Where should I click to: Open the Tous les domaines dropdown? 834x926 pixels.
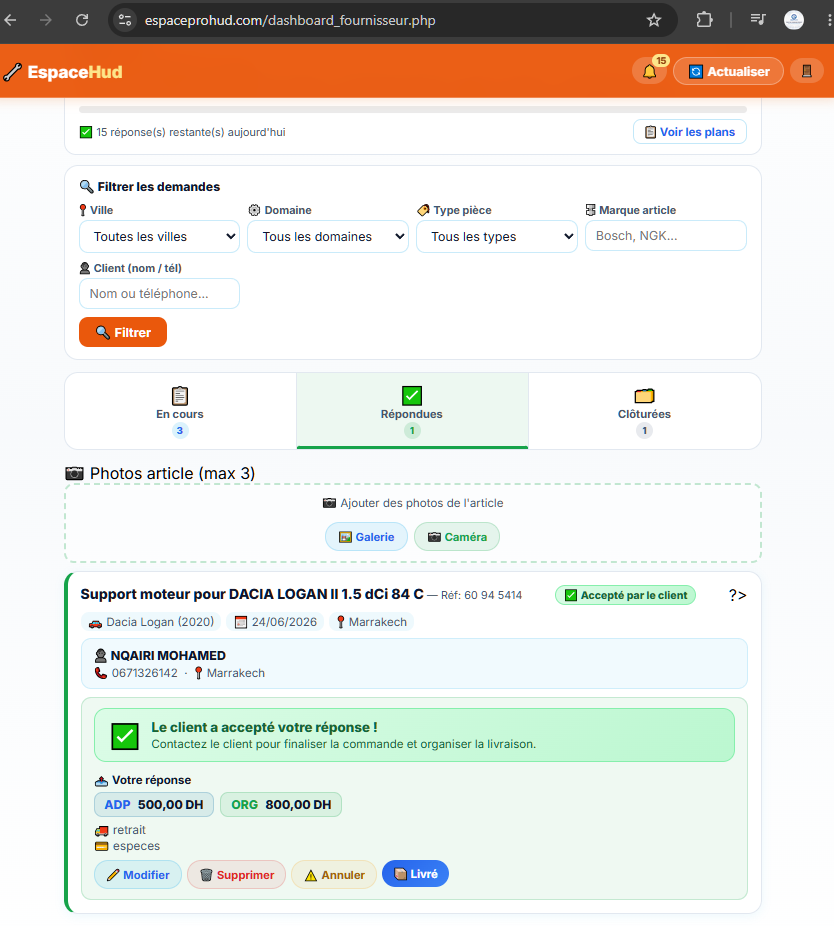[x=328, y=237]
